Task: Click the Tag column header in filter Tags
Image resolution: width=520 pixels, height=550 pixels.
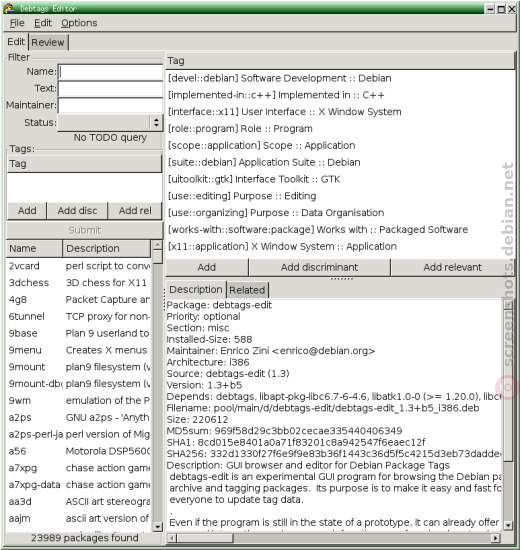Action: coord(84,164)
